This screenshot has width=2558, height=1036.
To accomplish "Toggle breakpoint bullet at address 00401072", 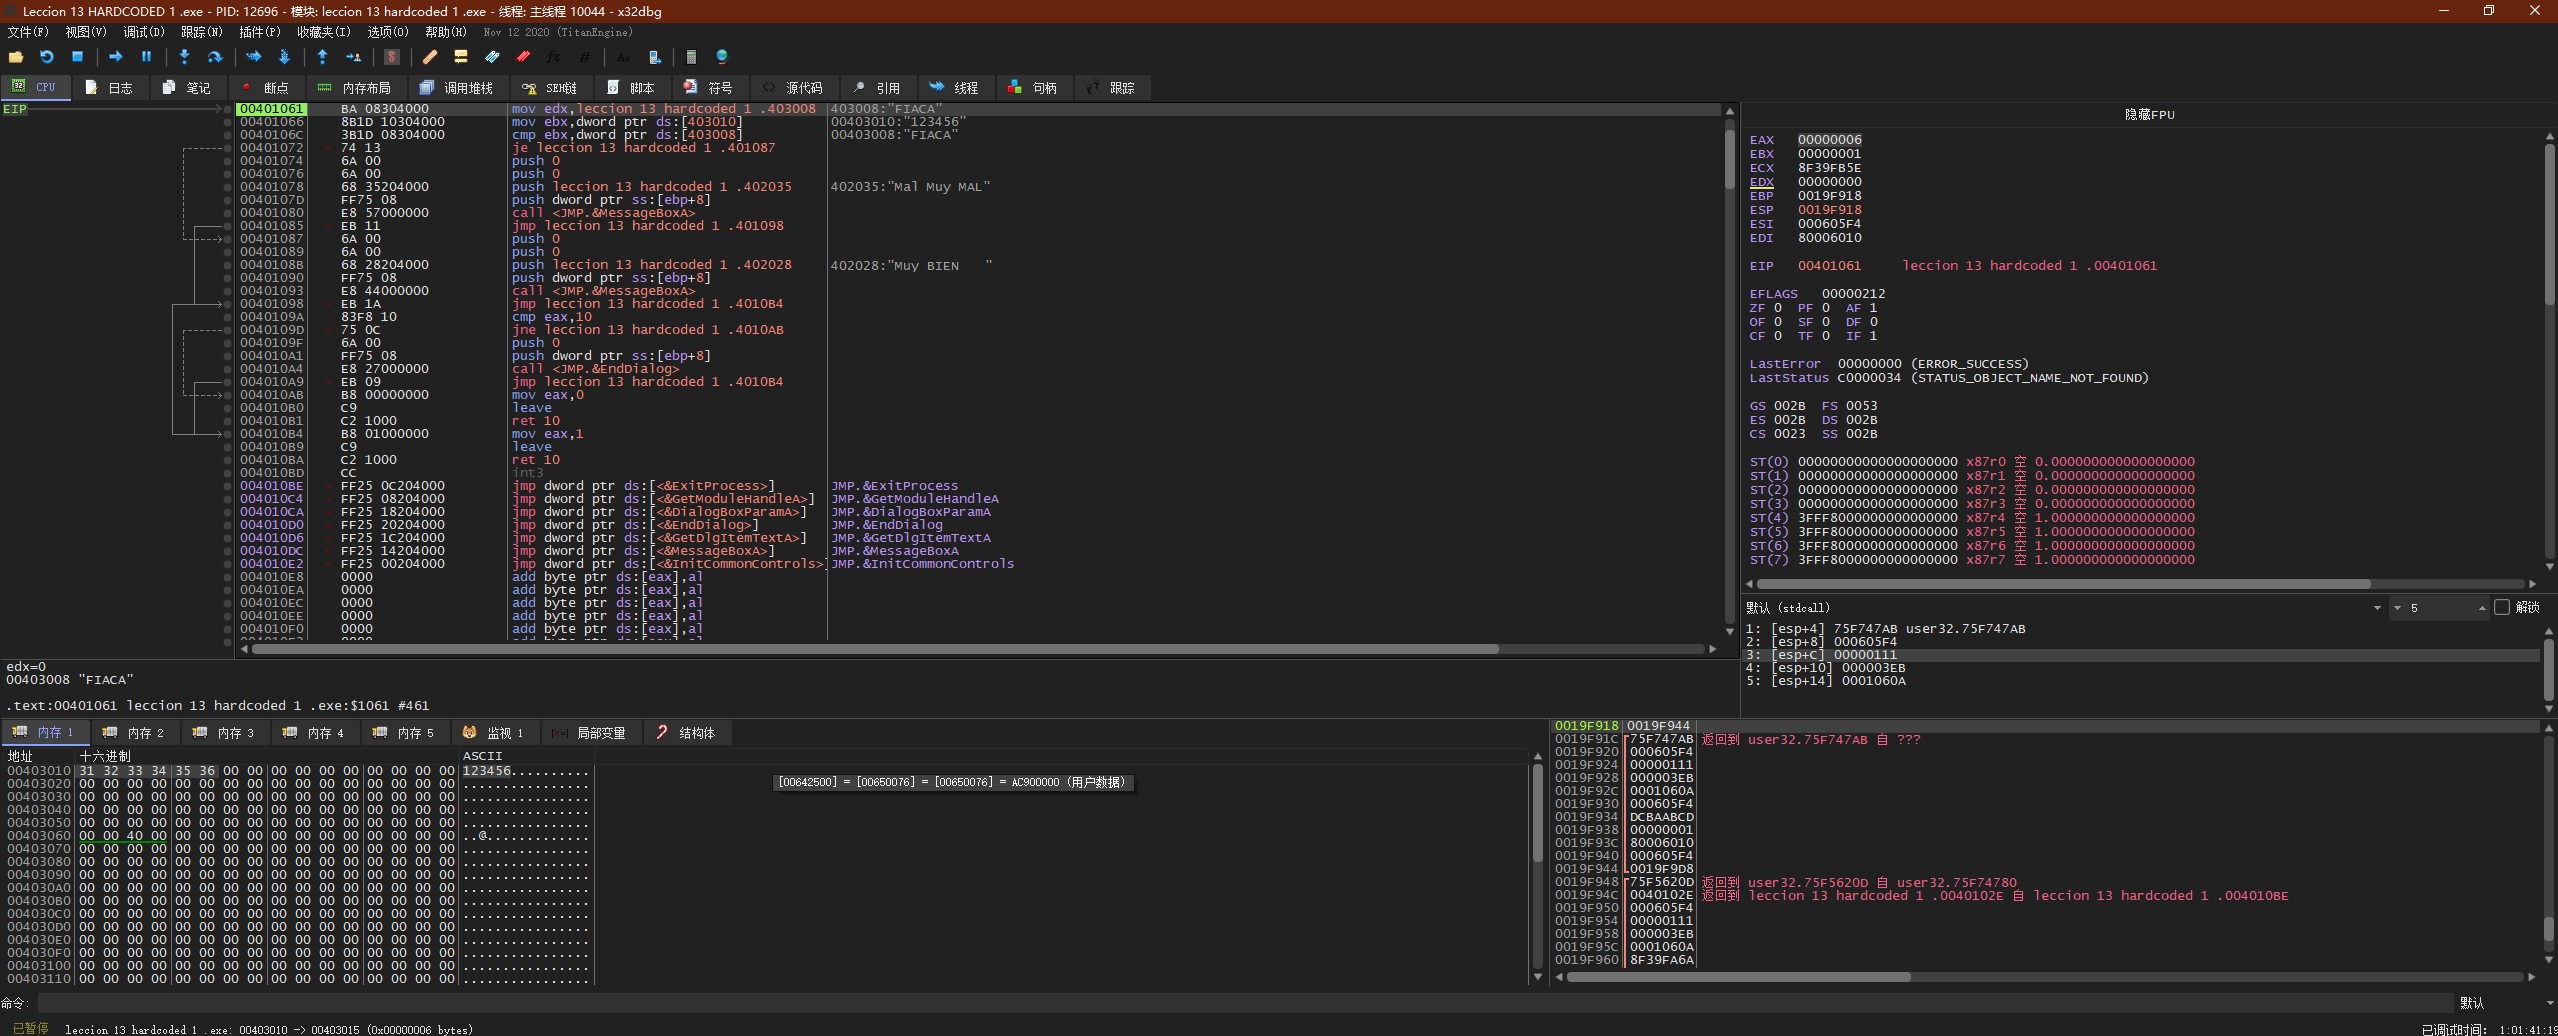I will (x=228, y=148).
